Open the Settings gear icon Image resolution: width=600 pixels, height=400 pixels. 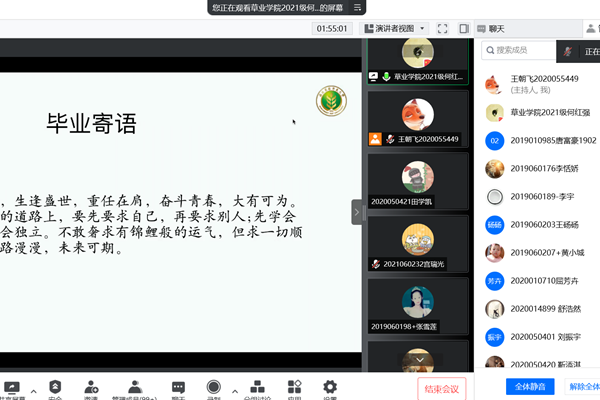coord(330,388)
